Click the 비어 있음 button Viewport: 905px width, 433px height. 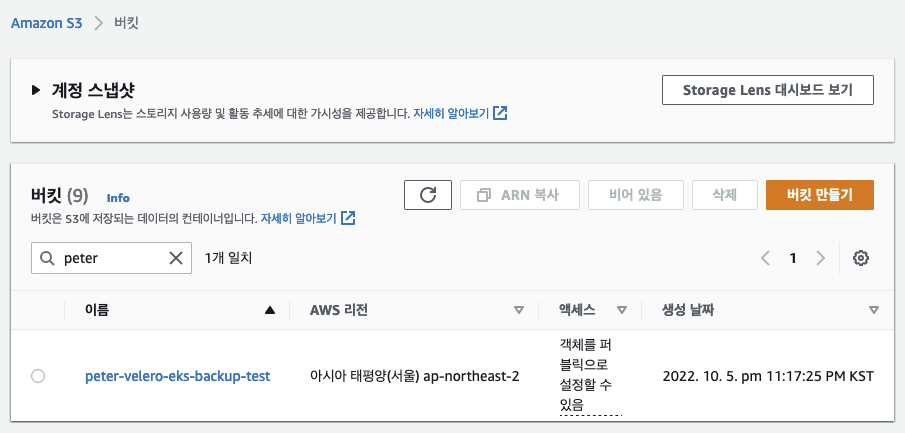coord(635,195)
